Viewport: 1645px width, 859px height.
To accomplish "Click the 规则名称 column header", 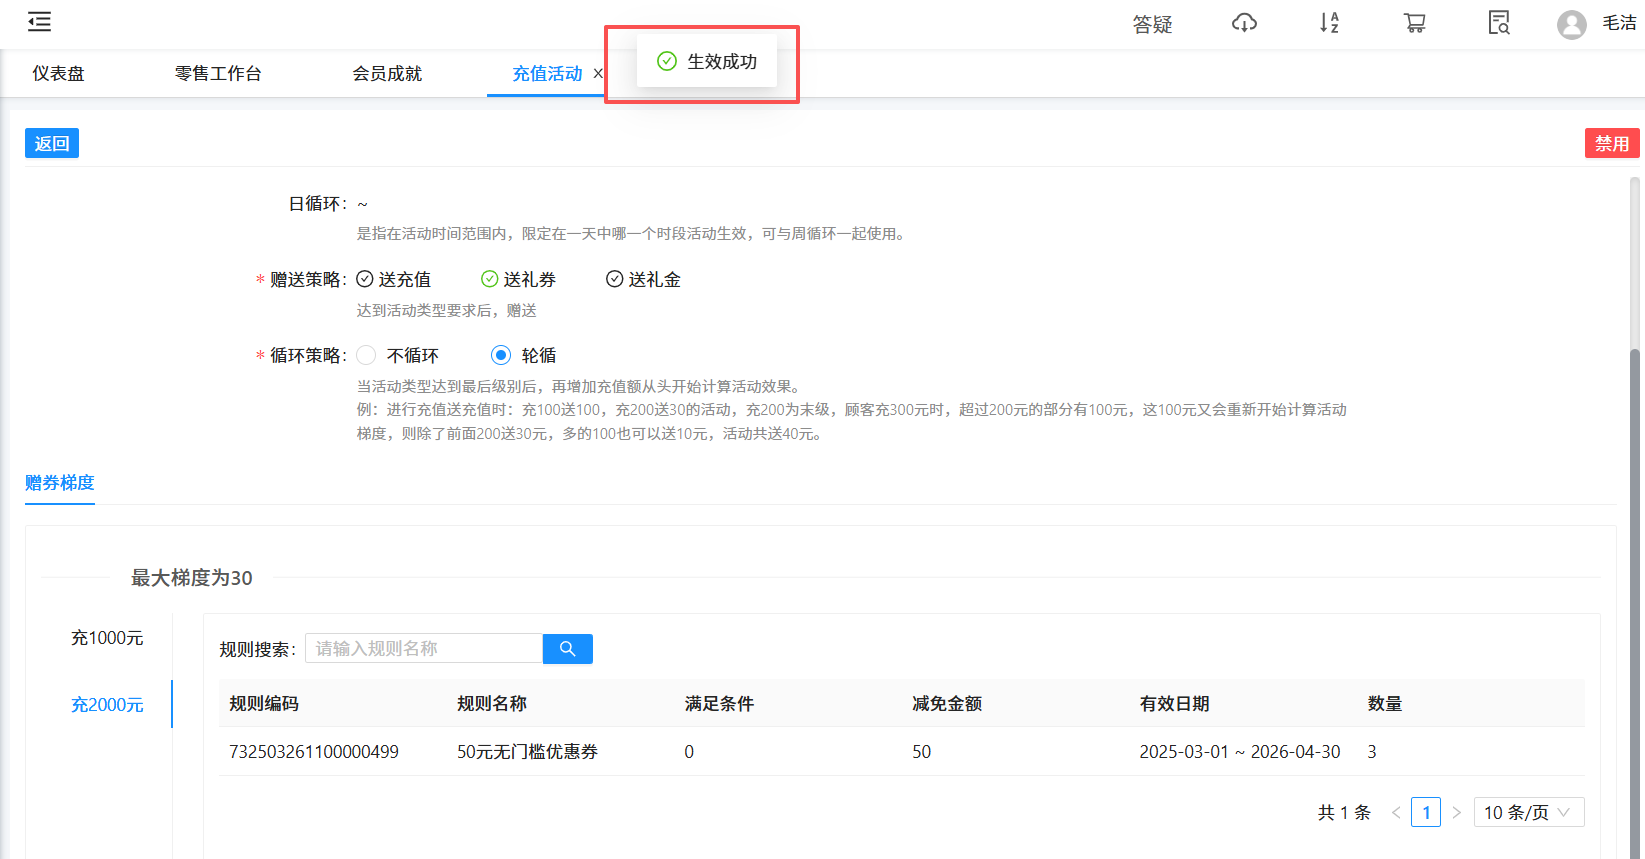I will [492, 704].
